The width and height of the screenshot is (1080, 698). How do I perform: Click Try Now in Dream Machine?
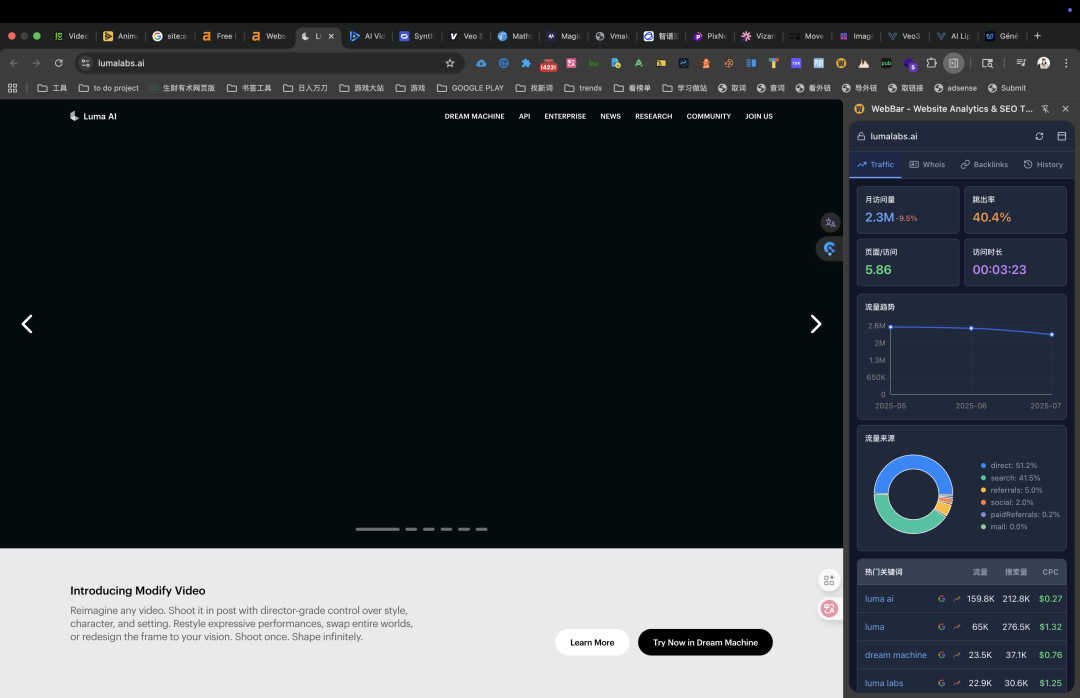[x=705, y=642]
